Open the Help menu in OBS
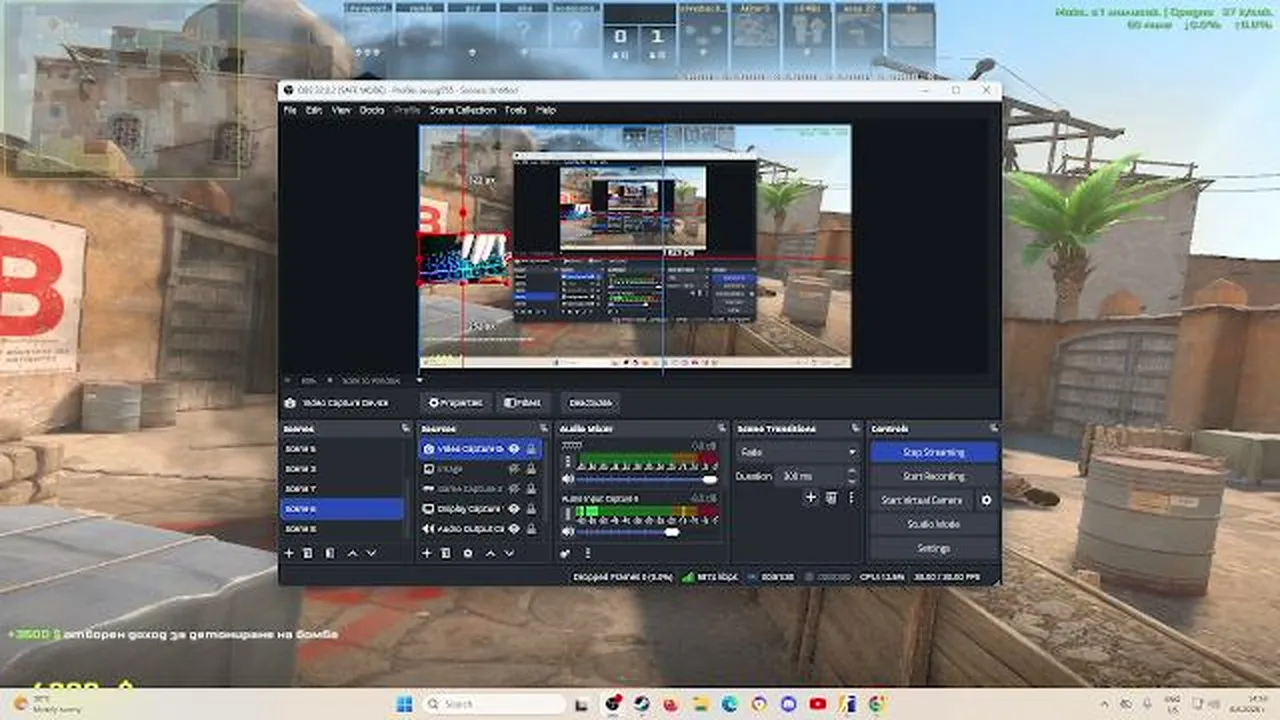This screenshot has height=720, width=1280. click(x=546, y=110)
